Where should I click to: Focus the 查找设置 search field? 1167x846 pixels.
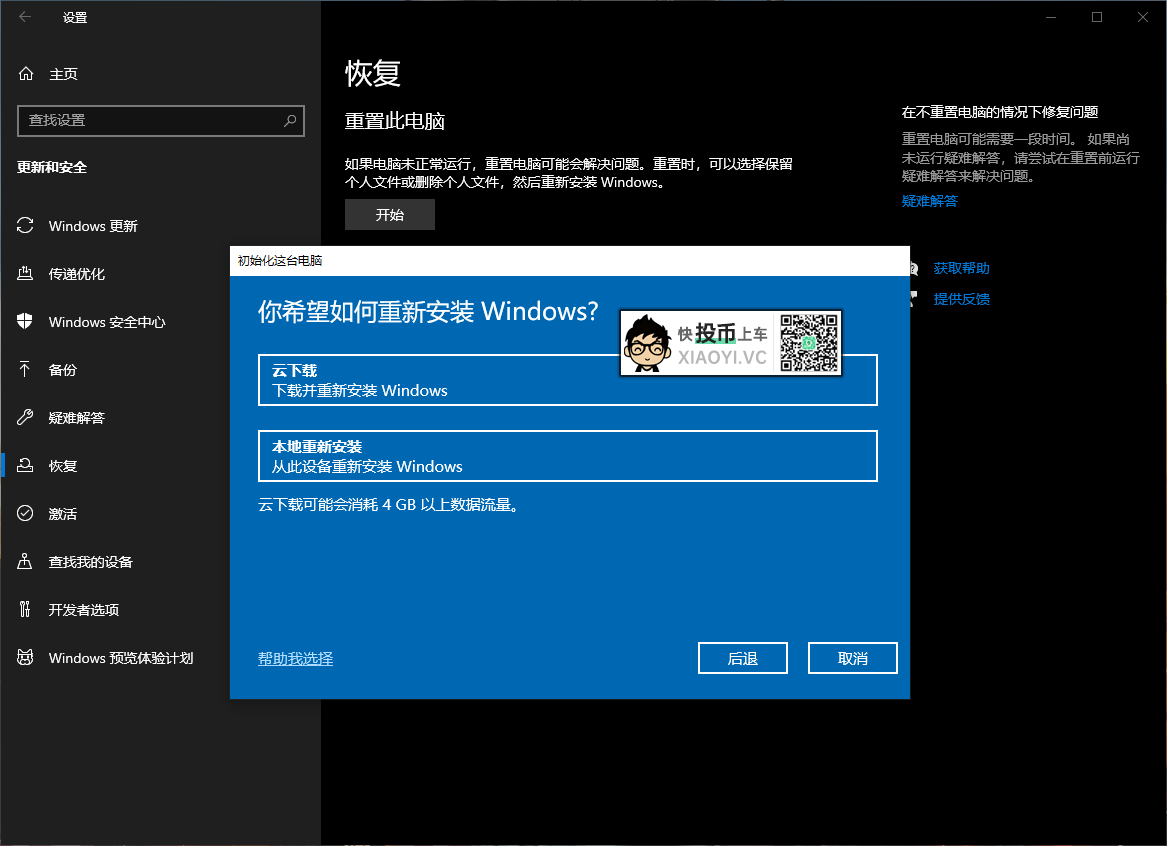click(x=161, y=121)
